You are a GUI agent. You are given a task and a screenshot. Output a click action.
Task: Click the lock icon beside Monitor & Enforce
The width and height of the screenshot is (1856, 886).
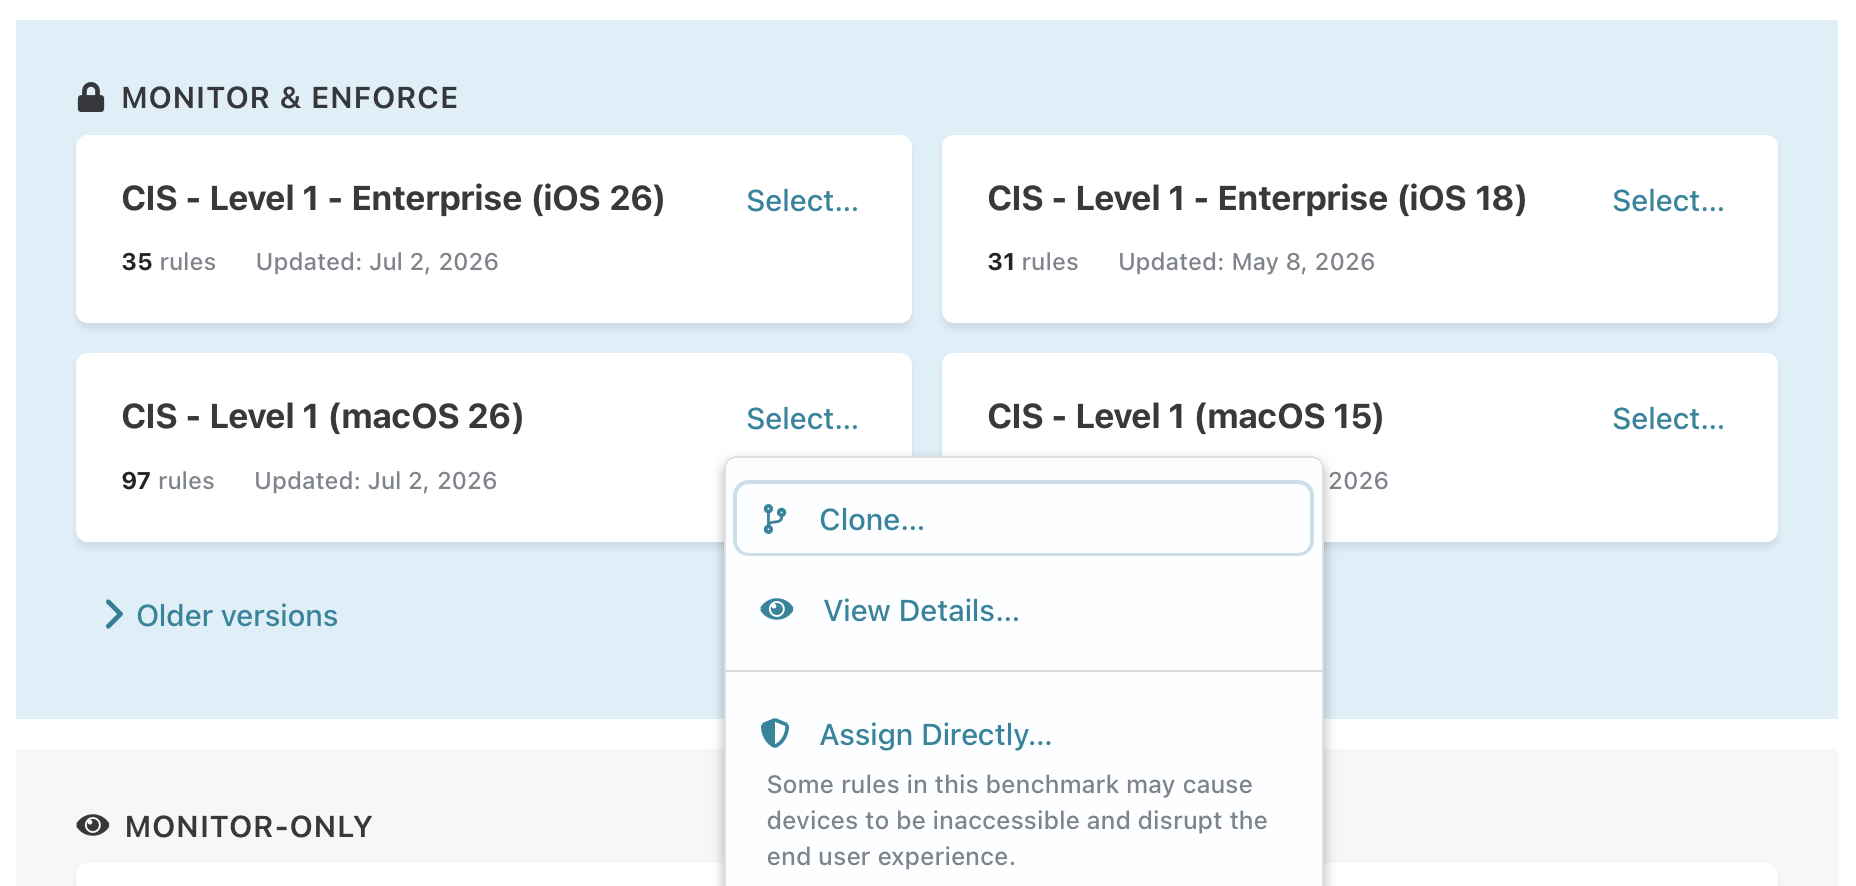[x=91, y=98]
